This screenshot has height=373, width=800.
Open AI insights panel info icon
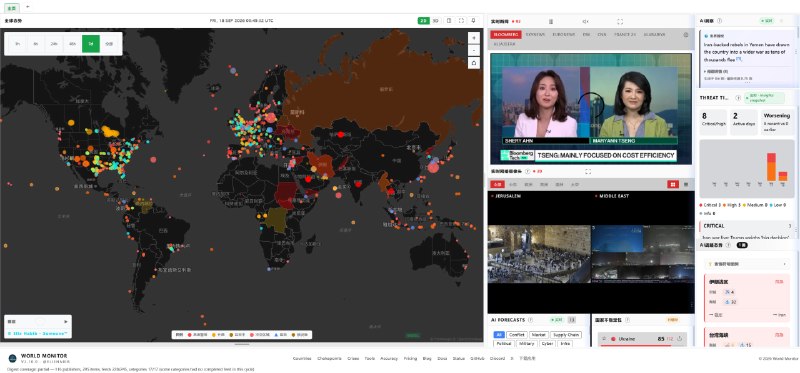(x=719, y=21)
